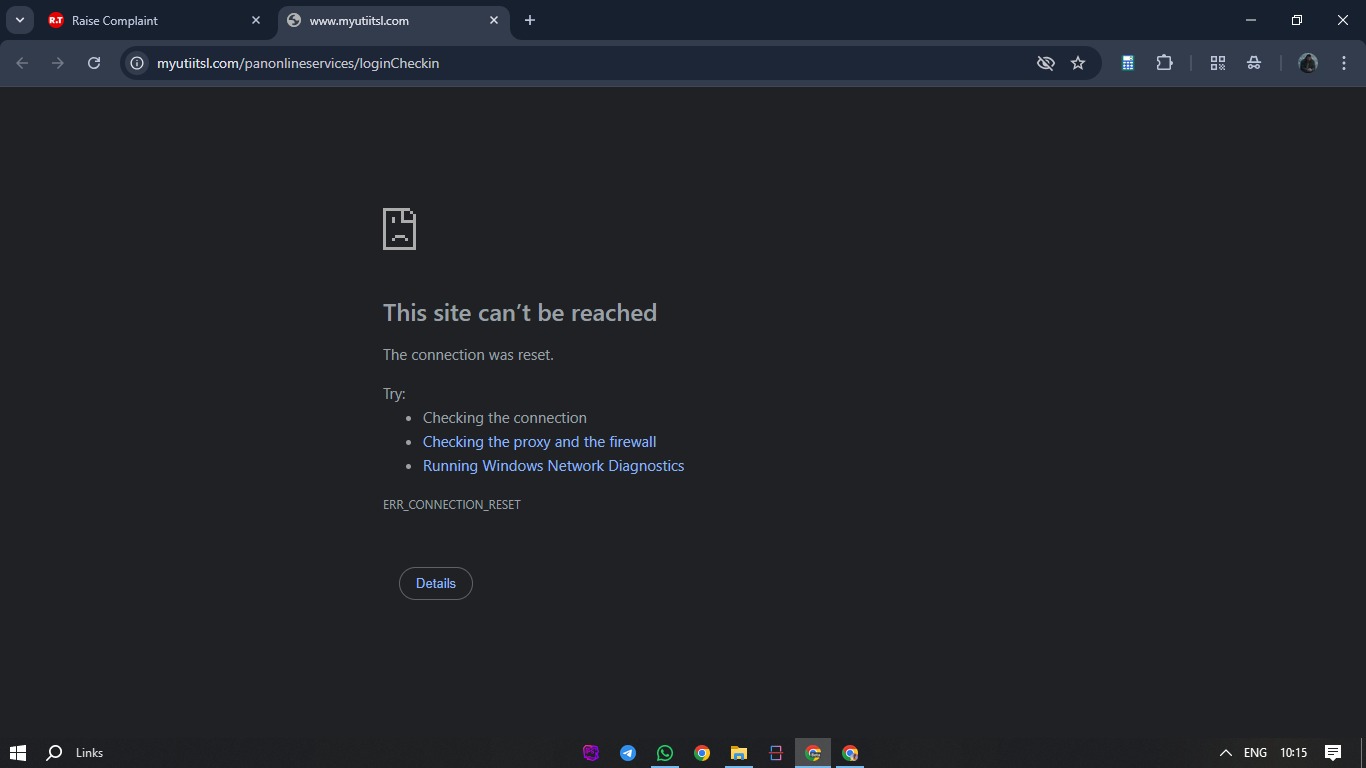Open a new tab with plus button

click(530, 20)
